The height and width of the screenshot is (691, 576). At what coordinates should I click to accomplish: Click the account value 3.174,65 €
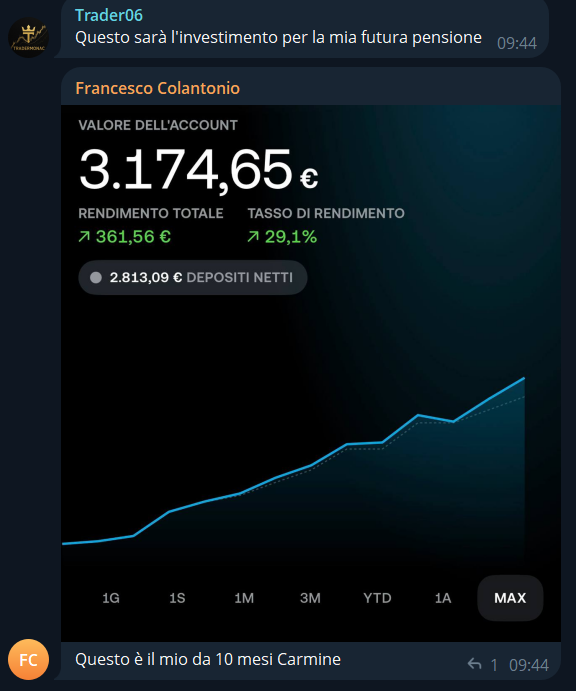[x=198, y=171]
